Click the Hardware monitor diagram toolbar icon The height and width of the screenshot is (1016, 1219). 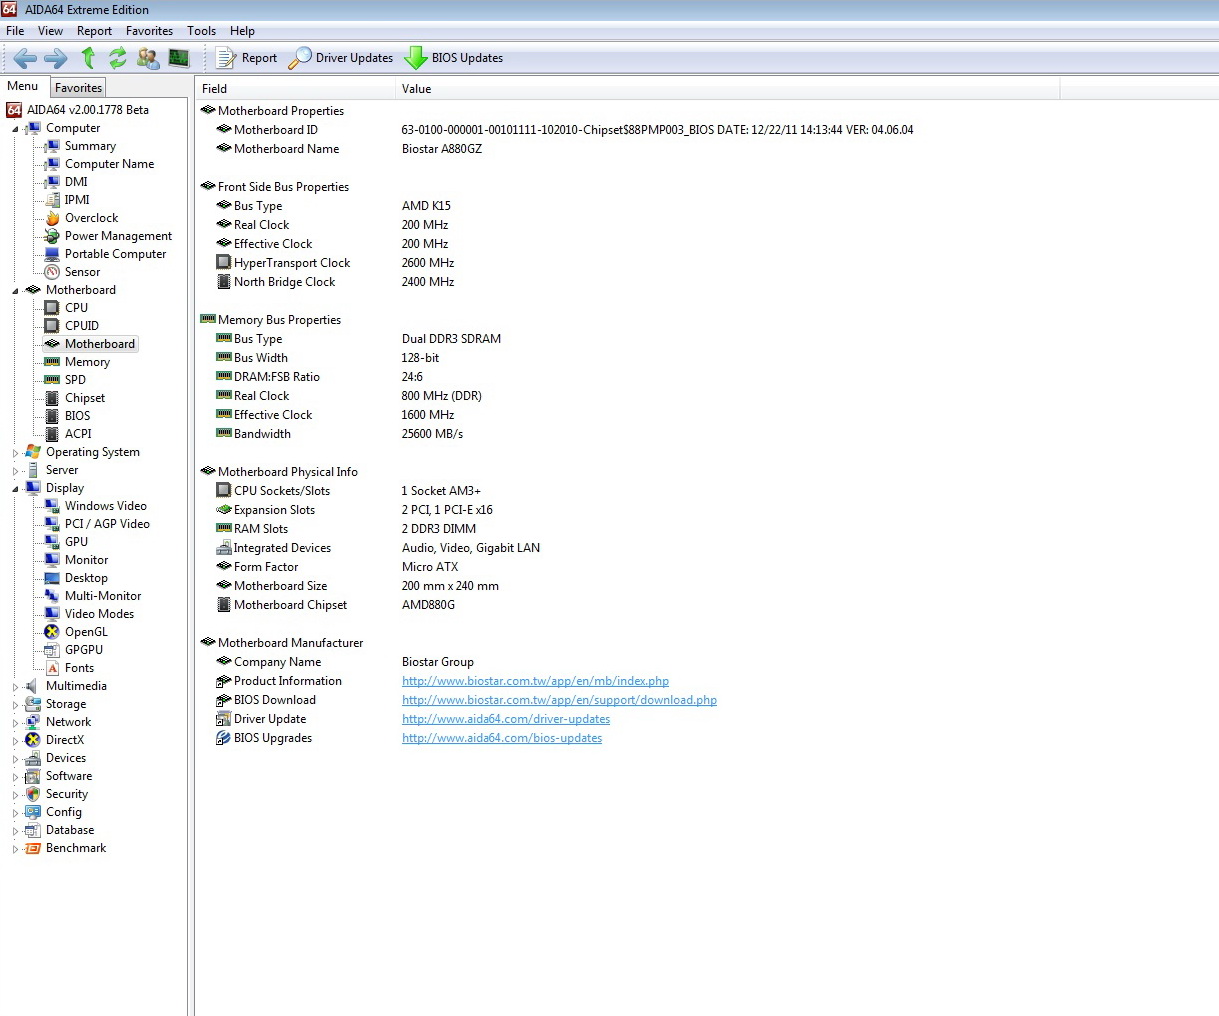point(179,58)
